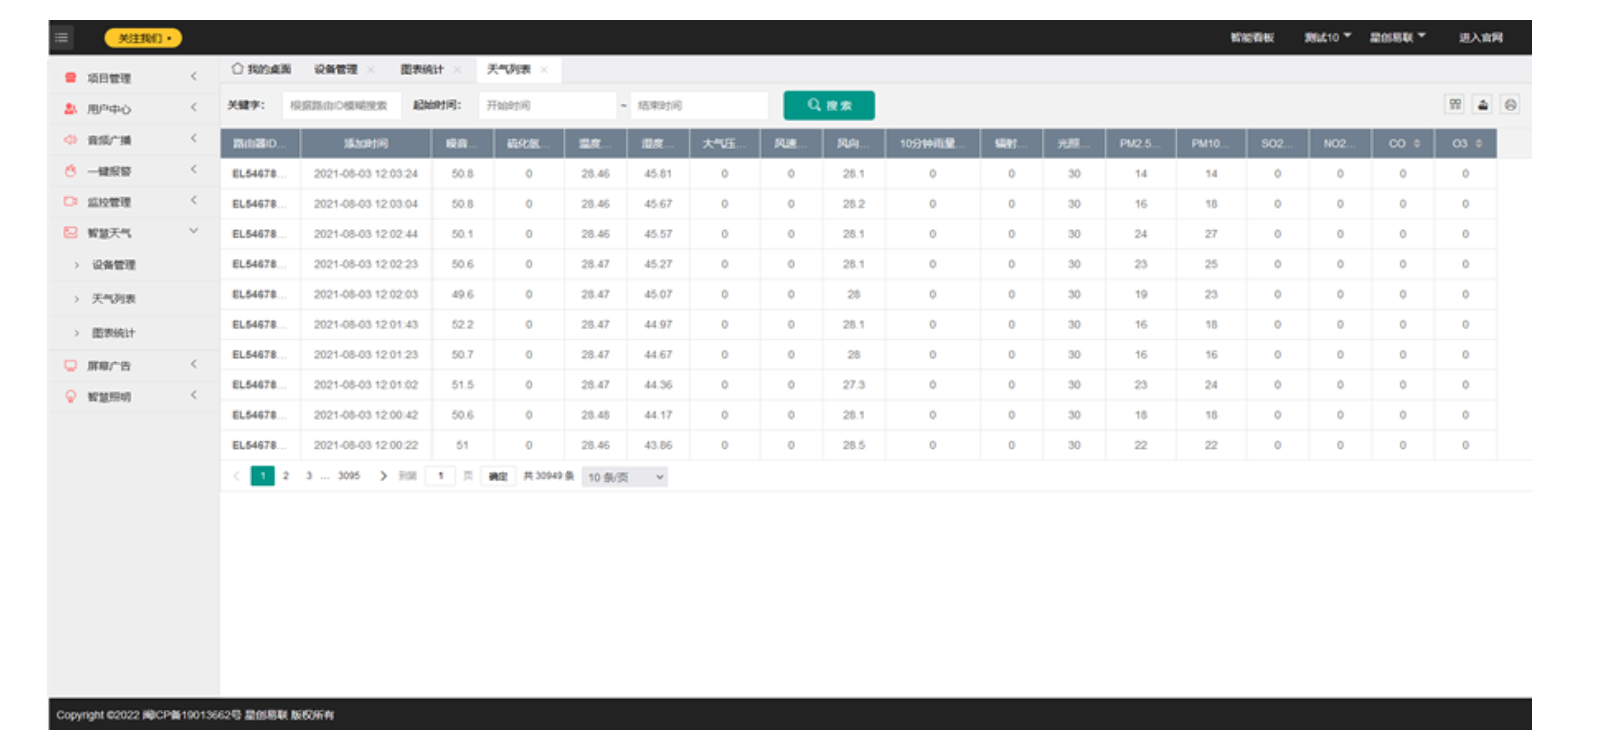Open the 10 条/页 page size dropdown
The height and width of the screenshot is (753, 1617).
[624, 477]
